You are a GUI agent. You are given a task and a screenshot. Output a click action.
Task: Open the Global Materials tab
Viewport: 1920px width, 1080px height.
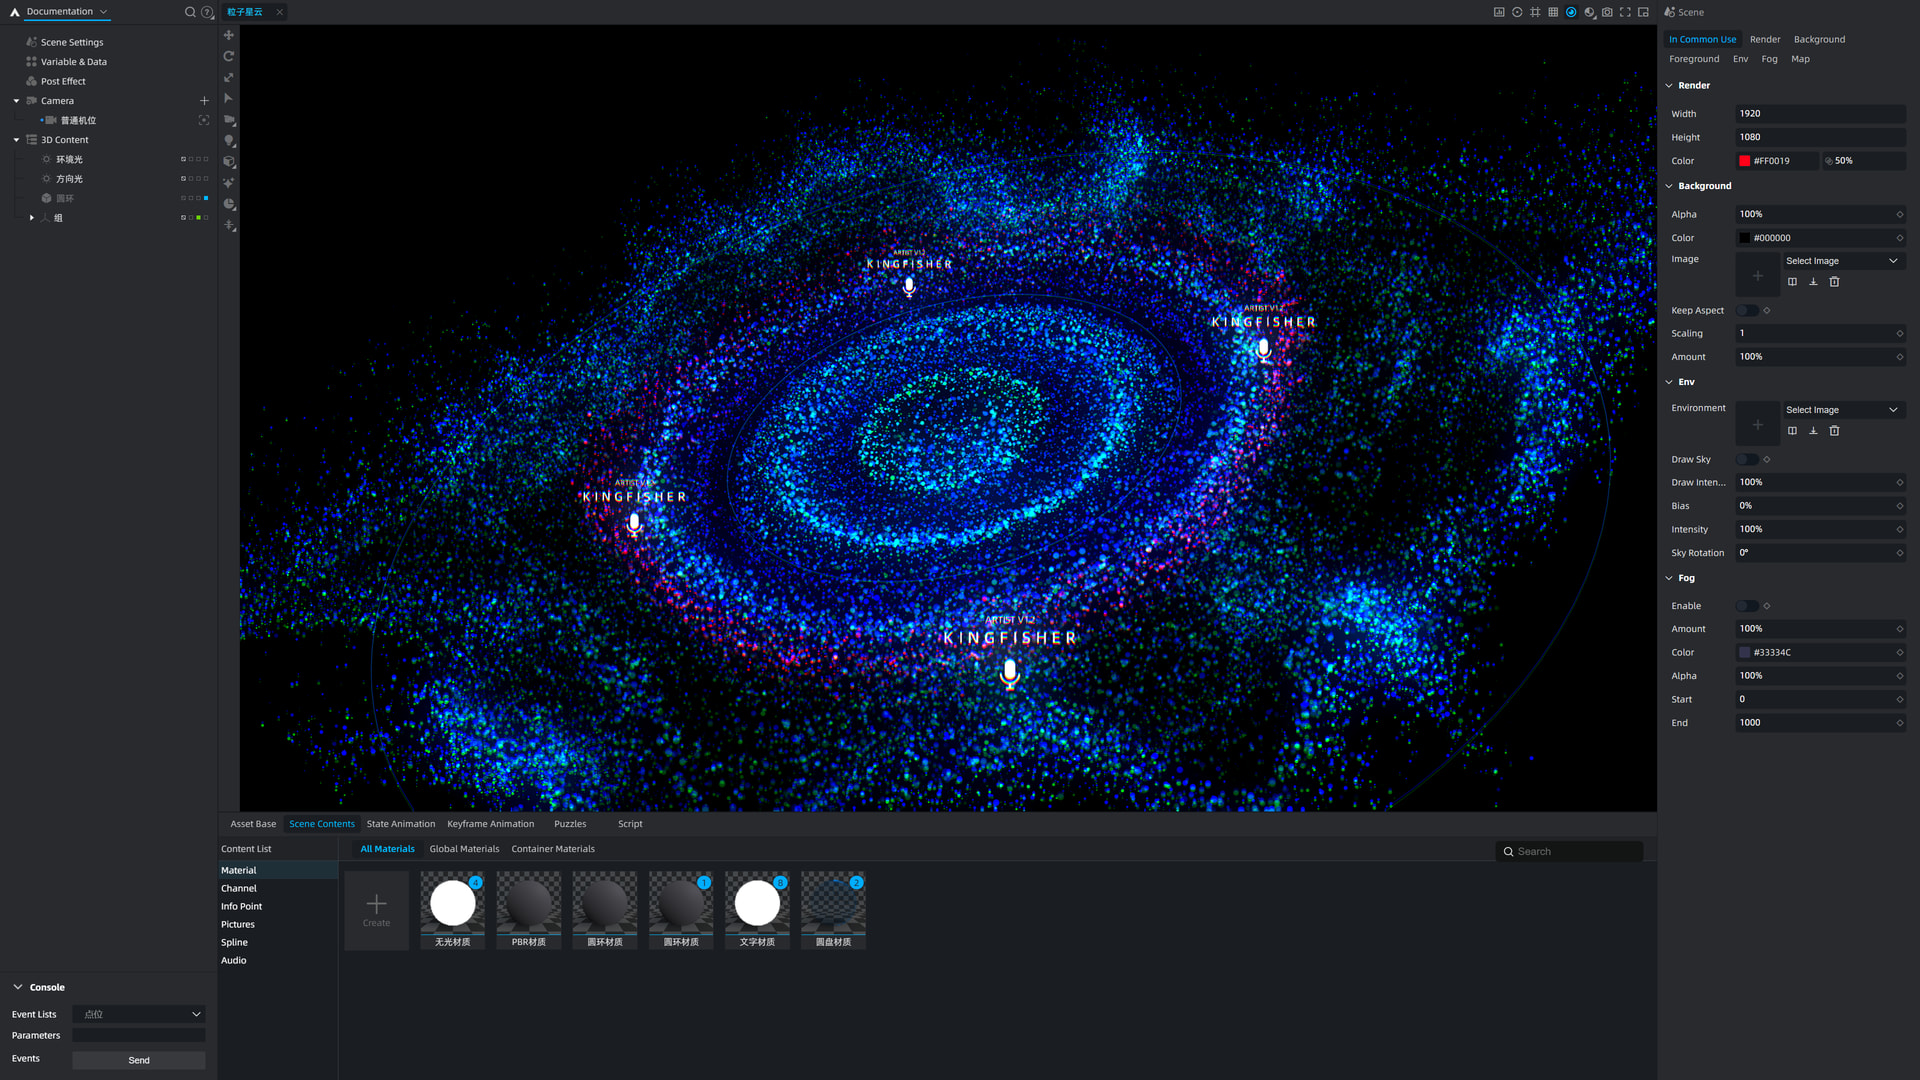pos(464,849)
